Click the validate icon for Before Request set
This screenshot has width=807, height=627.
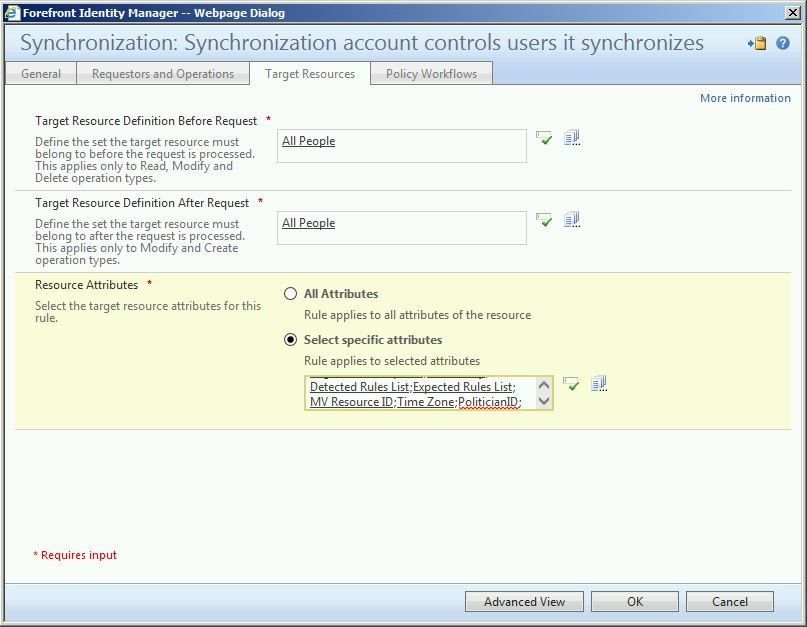point(543,138)
